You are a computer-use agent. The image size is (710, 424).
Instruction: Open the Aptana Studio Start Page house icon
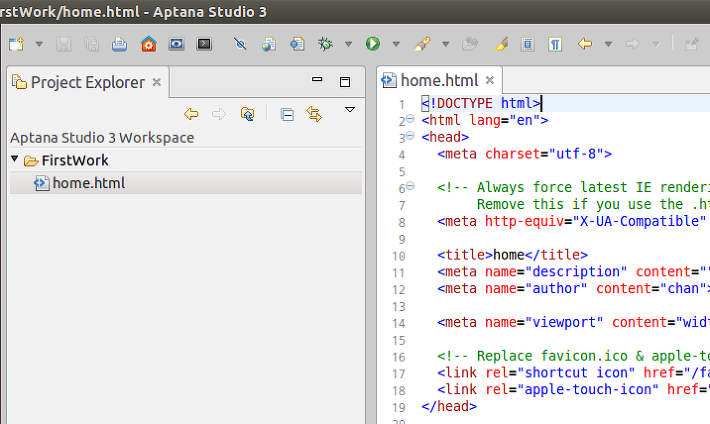tap(149, 44)
